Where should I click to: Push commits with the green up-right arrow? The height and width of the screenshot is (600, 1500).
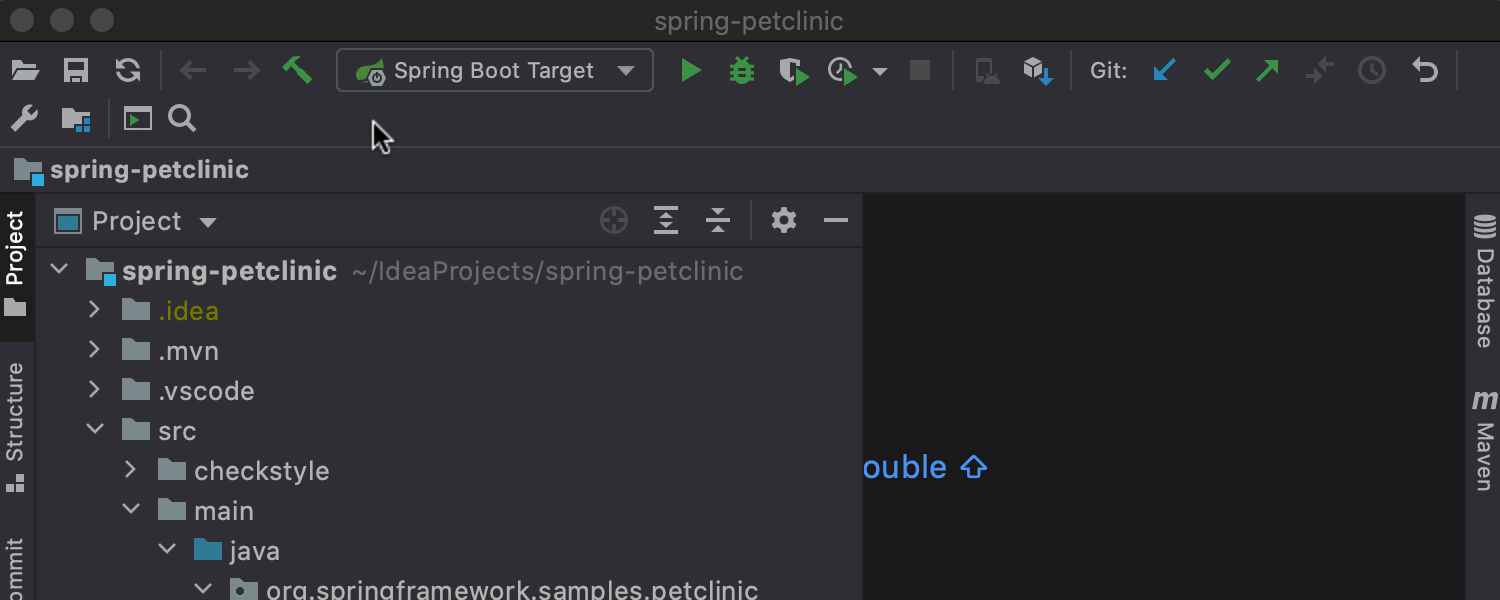1268,71
